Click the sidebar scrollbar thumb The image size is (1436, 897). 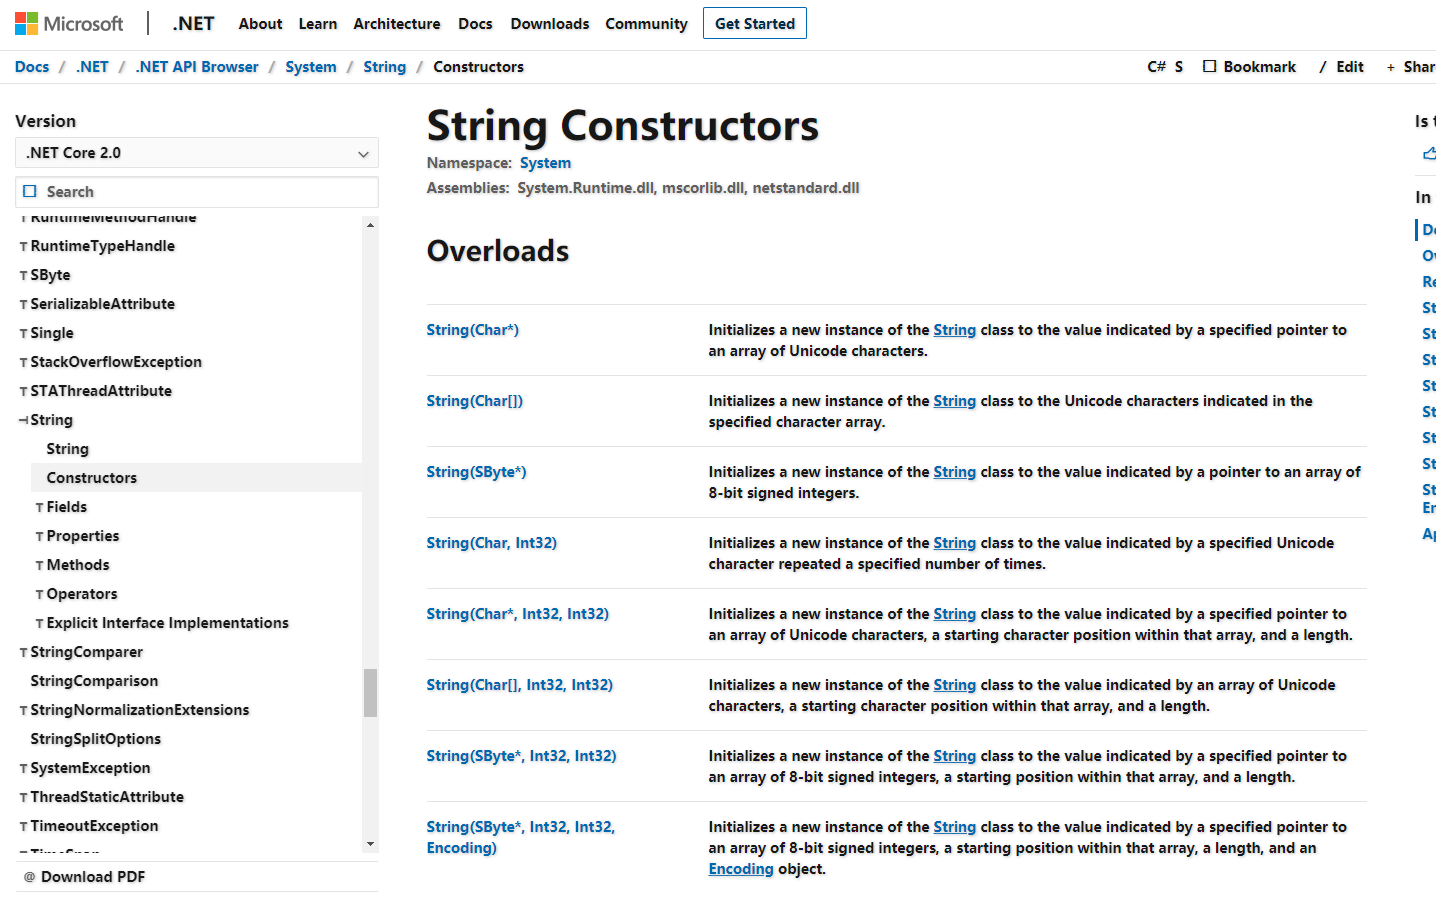tap(370, 692)
